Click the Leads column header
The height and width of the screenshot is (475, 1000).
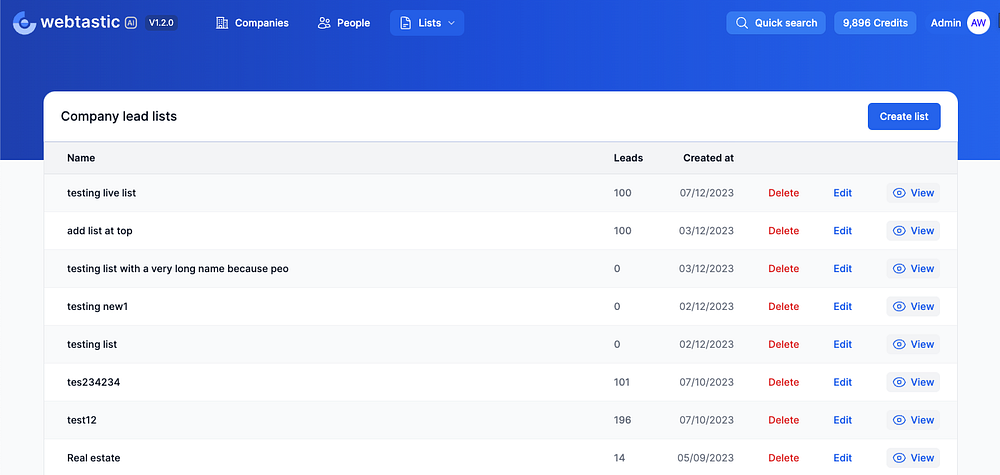628,158
